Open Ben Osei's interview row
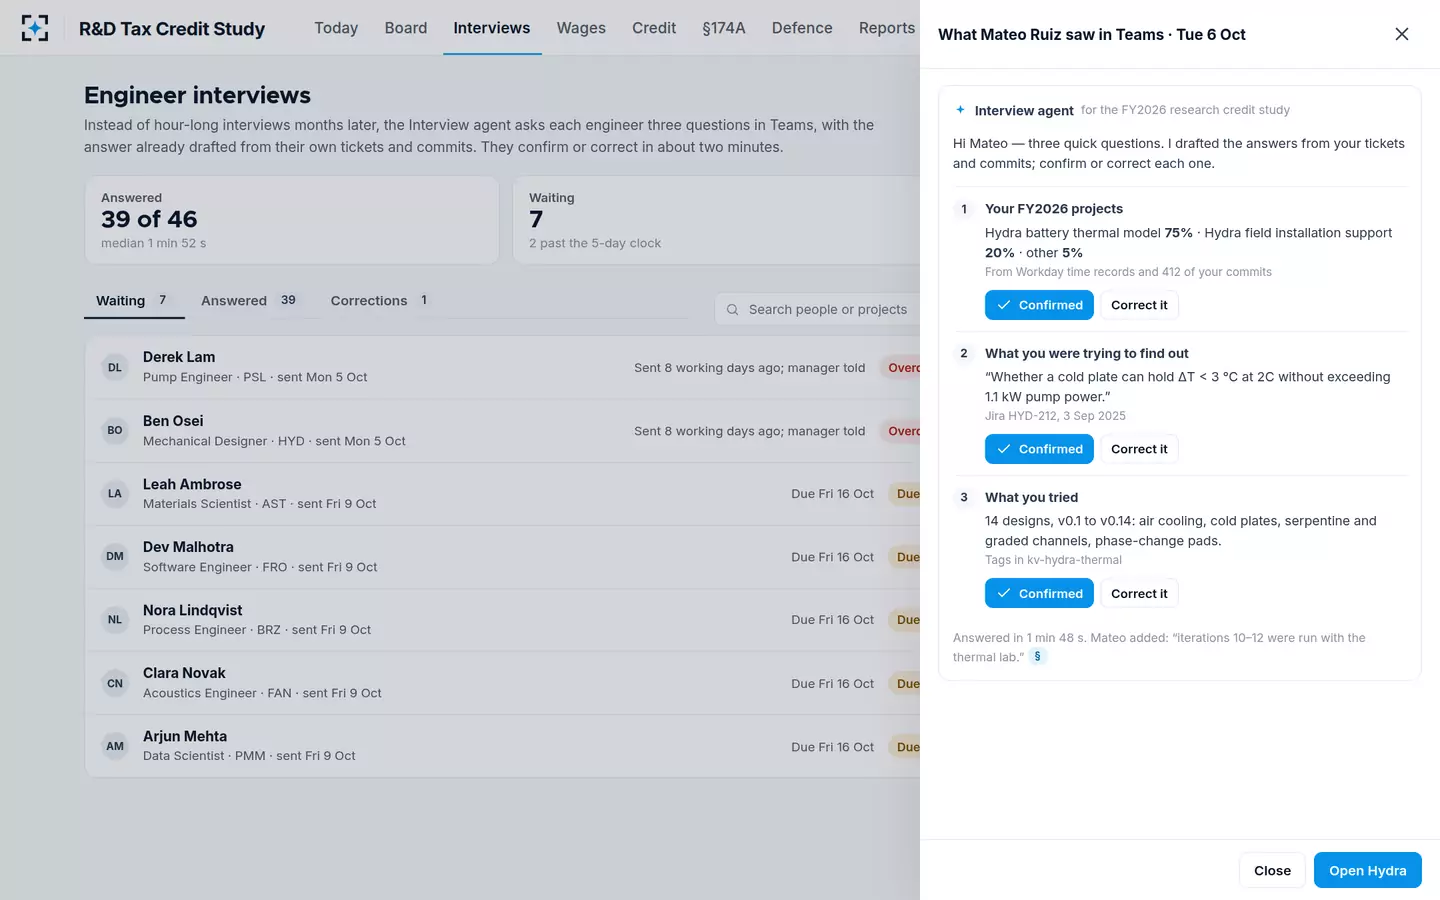 tap(503, 431)
